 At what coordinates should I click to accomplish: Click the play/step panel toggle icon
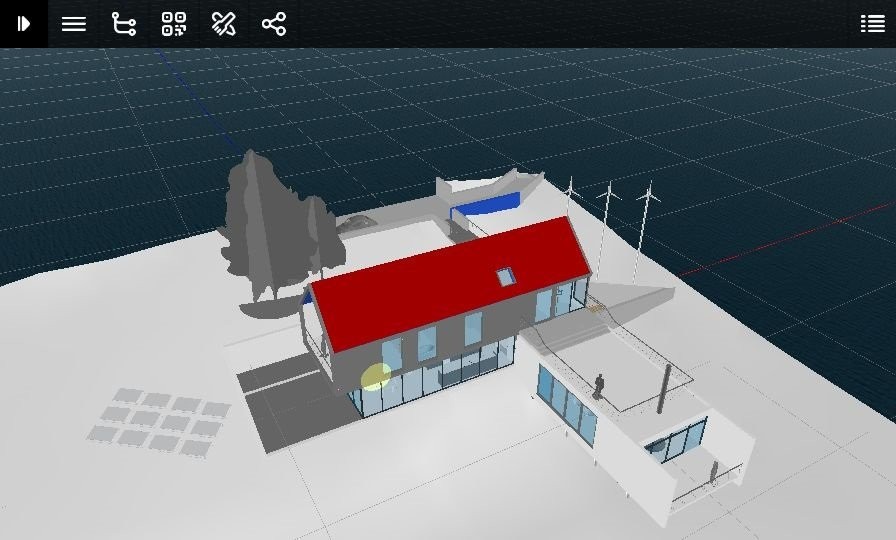pos(23,24)
